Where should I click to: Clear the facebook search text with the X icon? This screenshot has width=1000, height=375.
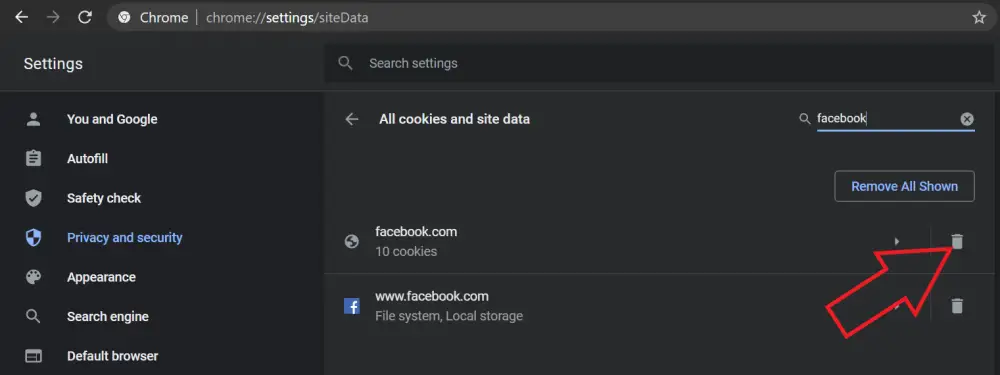click(x=967, y=119)
